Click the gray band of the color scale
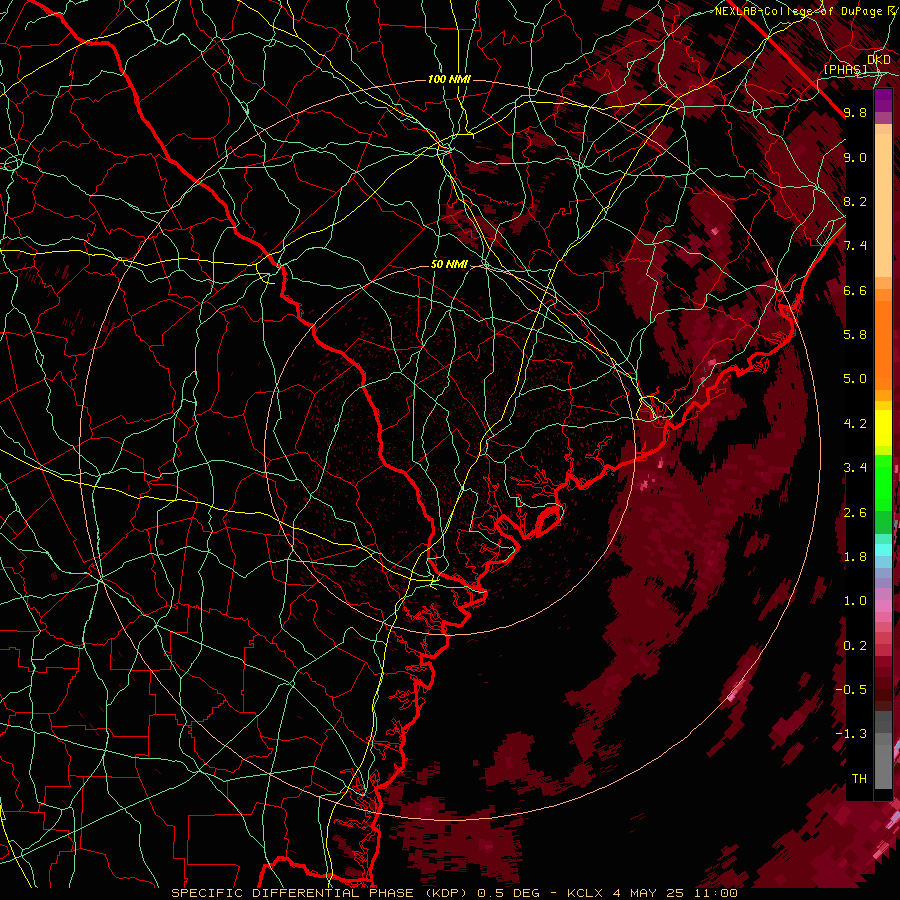The height and width of the screenshot is (900, 900). tap(883, 749)
